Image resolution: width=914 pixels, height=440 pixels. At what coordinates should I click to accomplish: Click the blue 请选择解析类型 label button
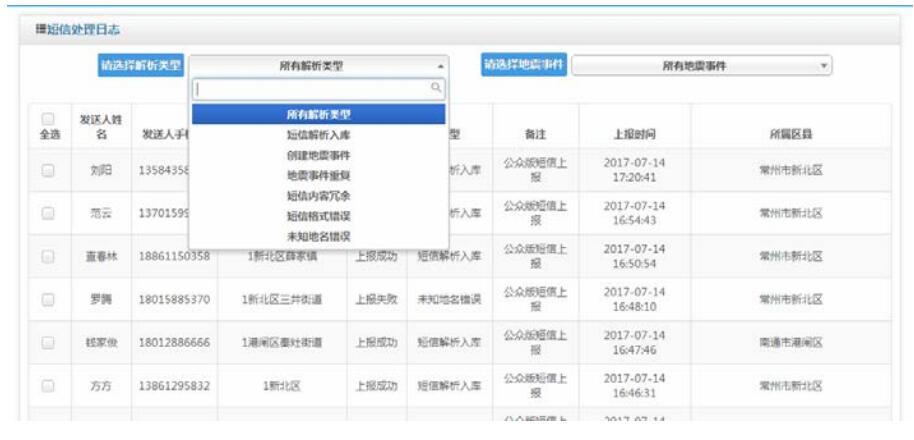(140, 66)
